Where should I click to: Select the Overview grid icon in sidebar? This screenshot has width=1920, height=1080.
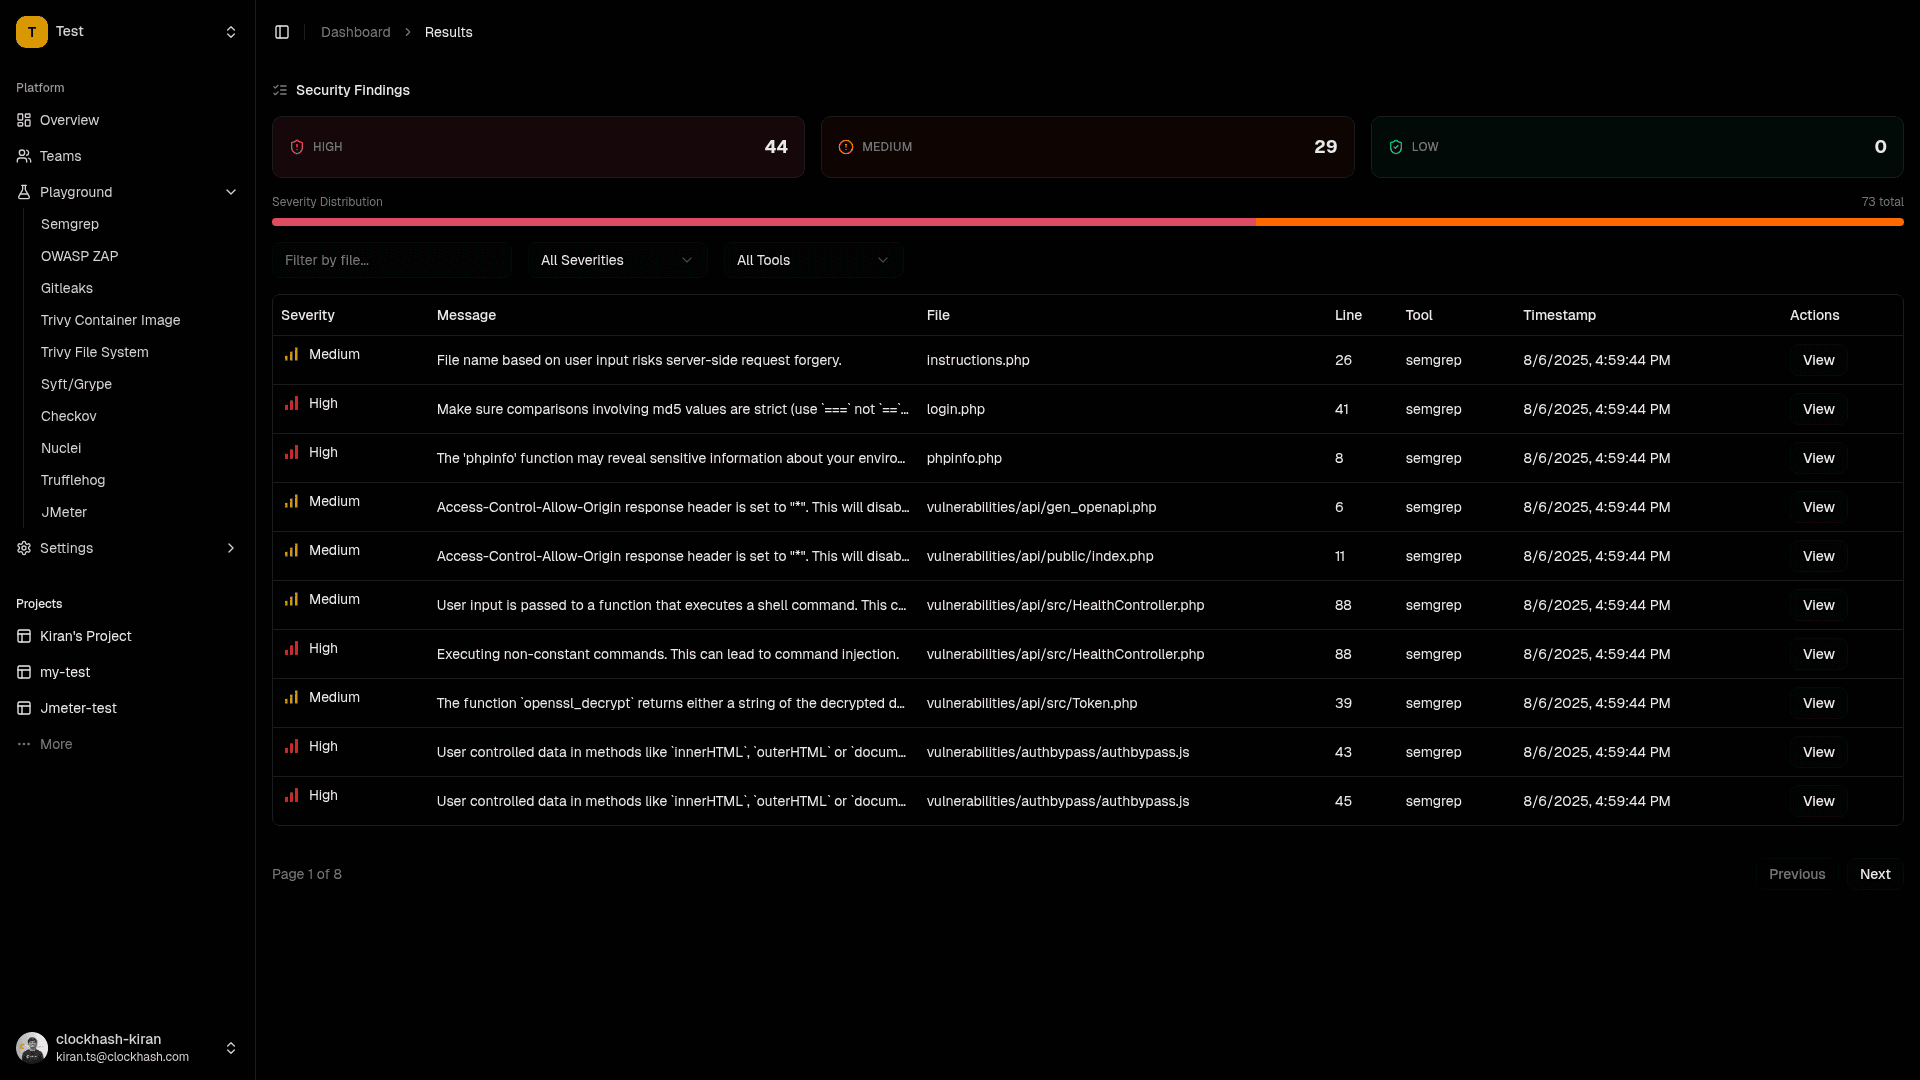click(x=23, y=120)
